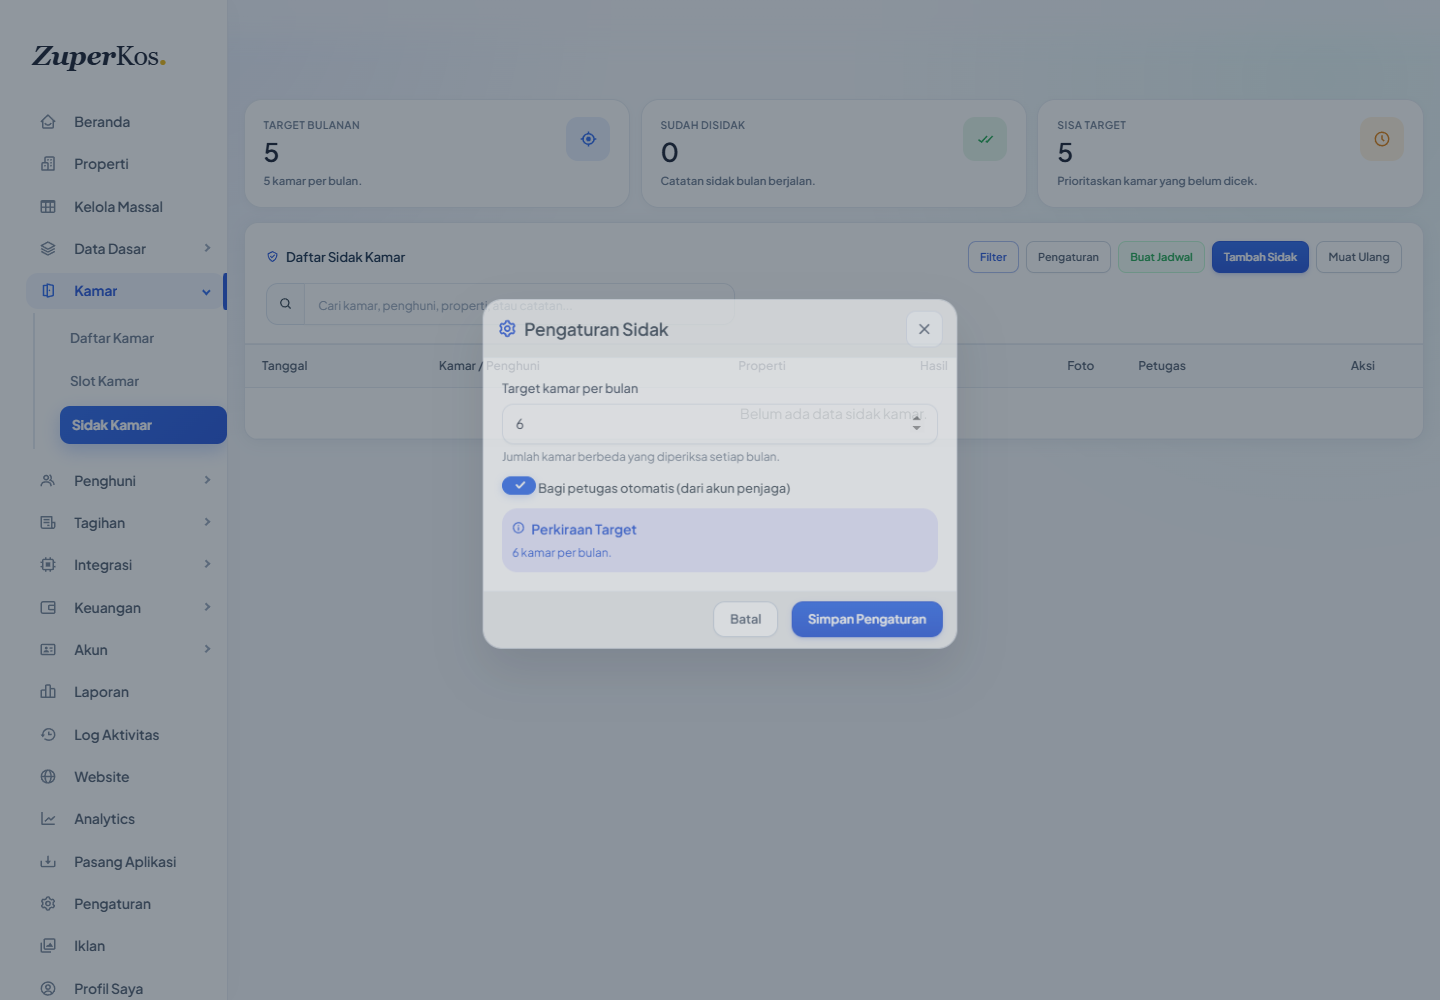Click the Analytics graph icon
Viewport: 1440px width, 1000px height.
48,819
